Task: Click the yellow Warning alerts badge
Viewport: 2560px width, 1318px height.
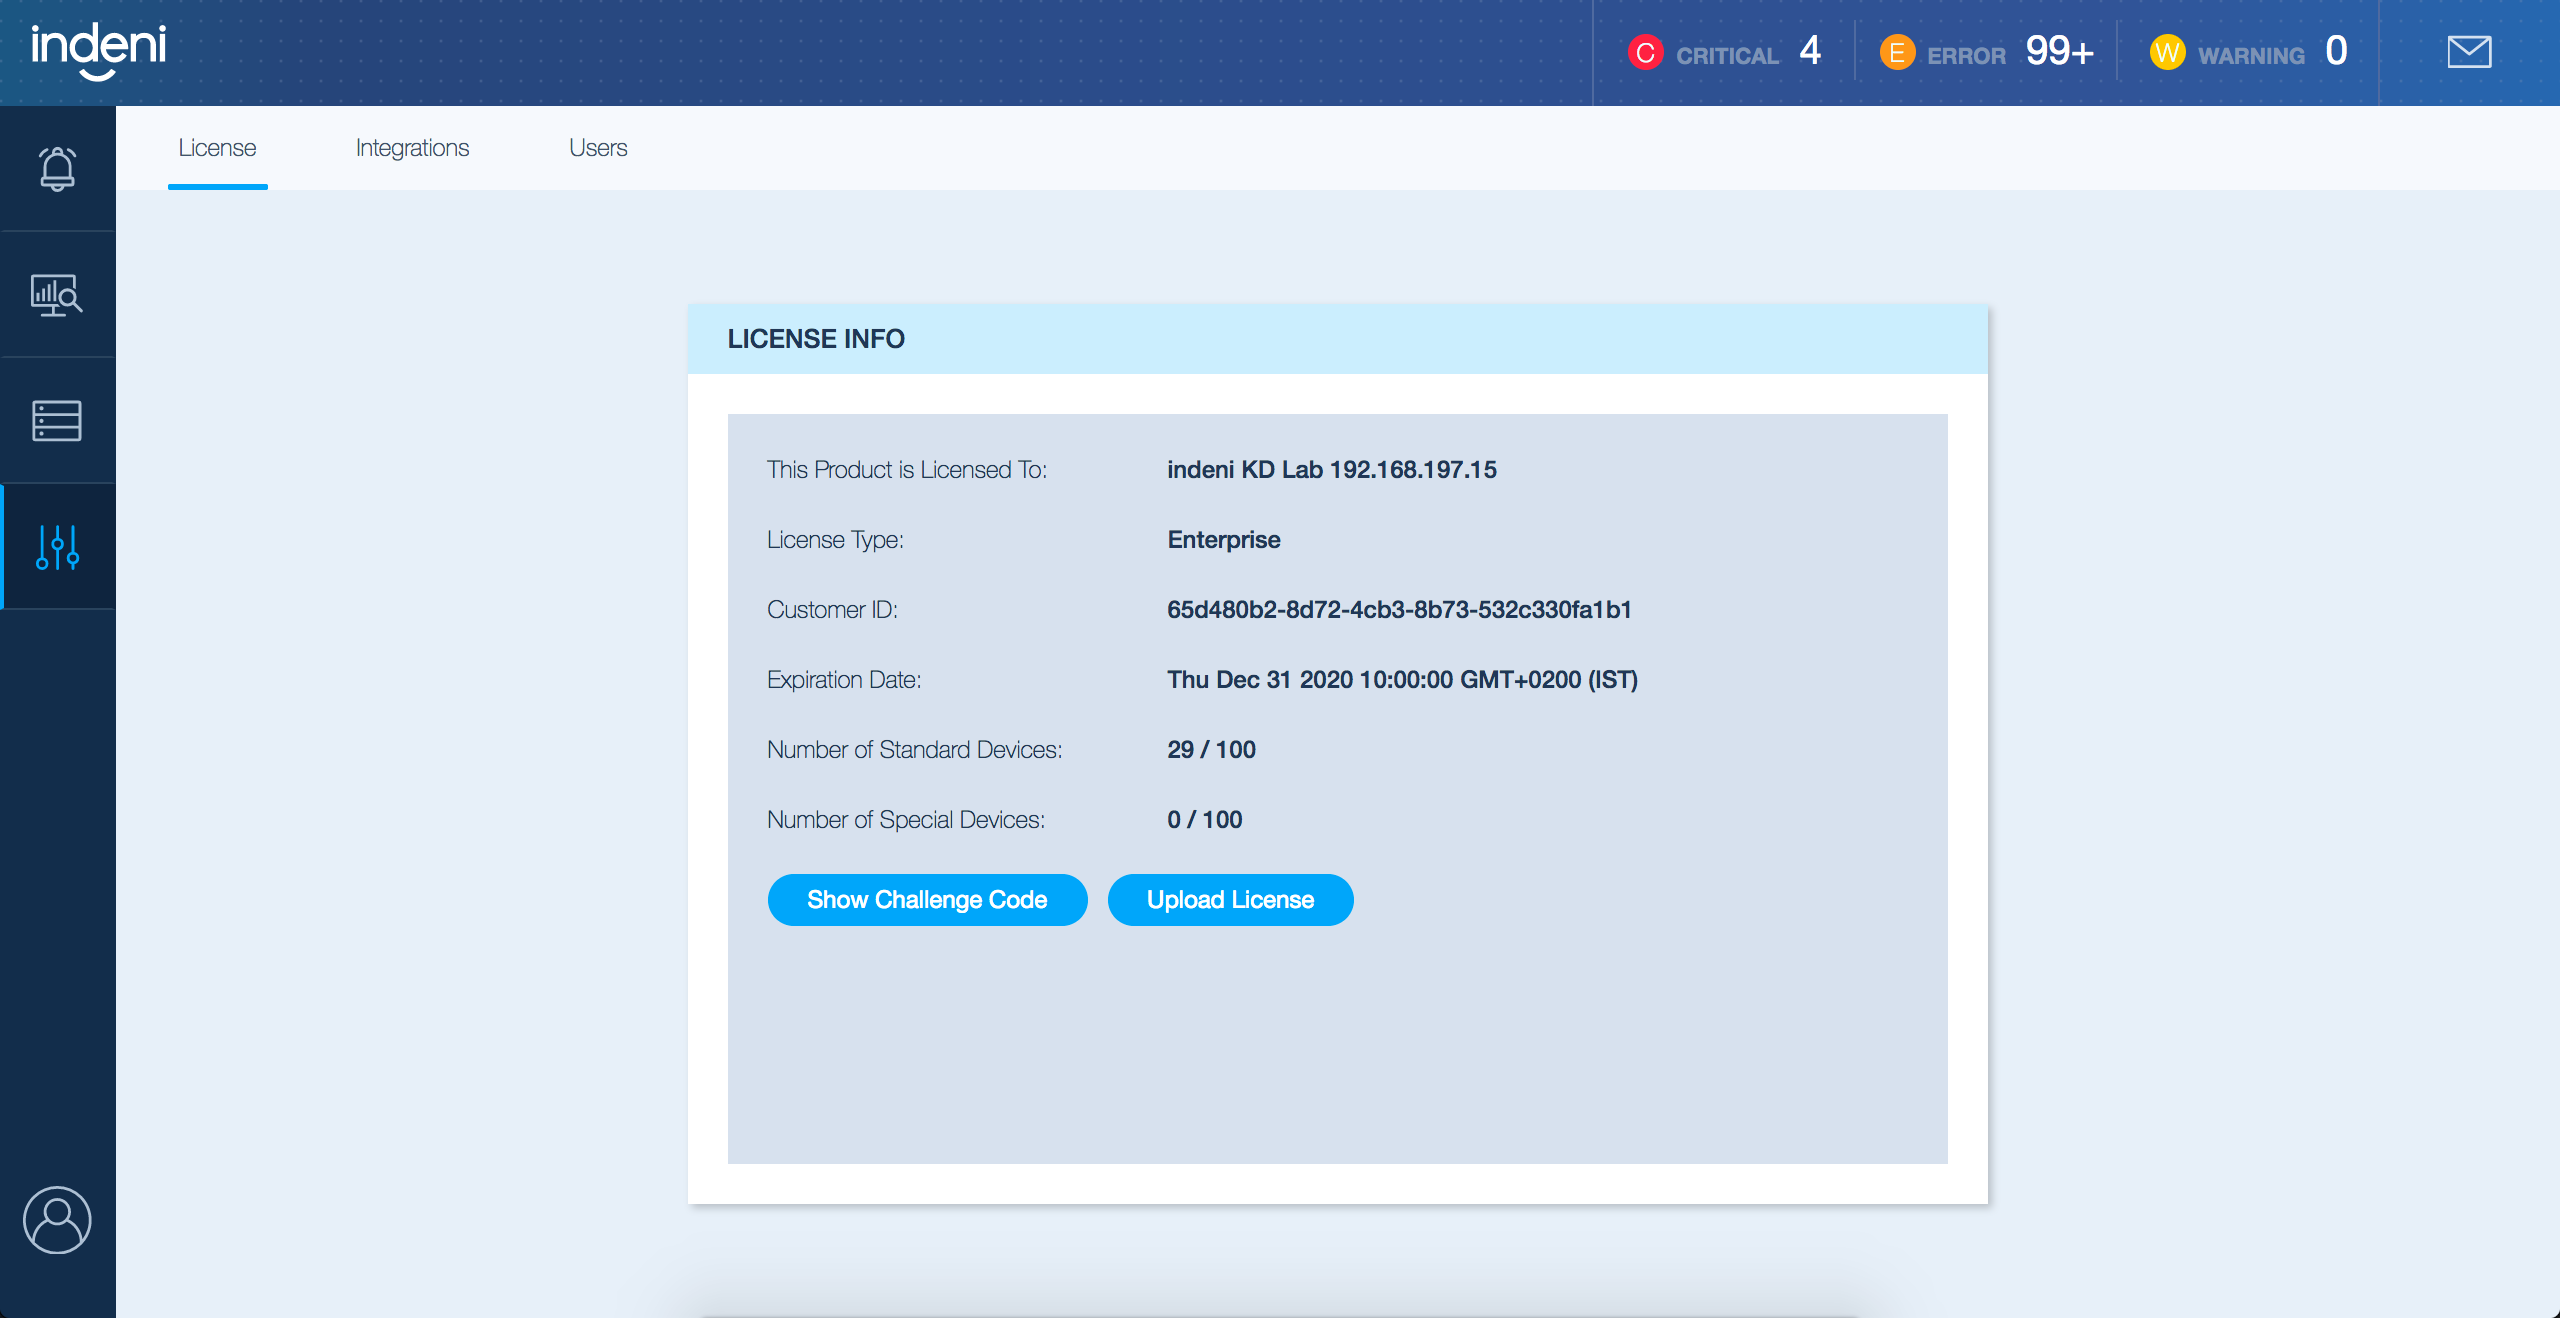Action: [2167, 52]
